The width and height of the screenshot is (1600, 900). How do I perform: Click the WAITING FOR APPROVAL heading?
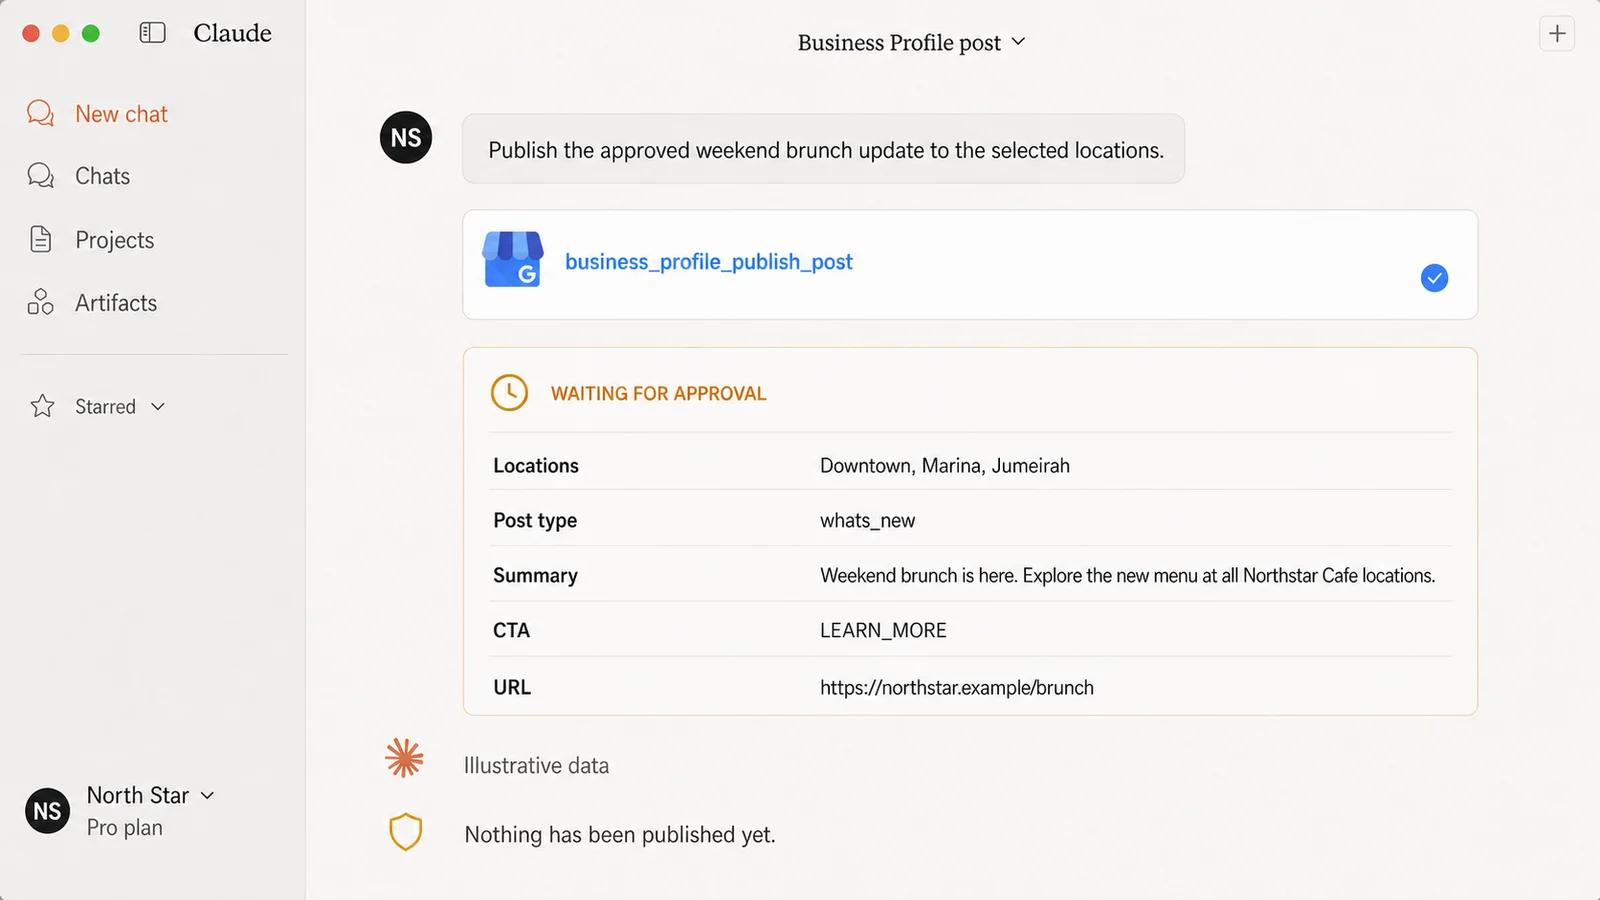click(x=658, y=394)
